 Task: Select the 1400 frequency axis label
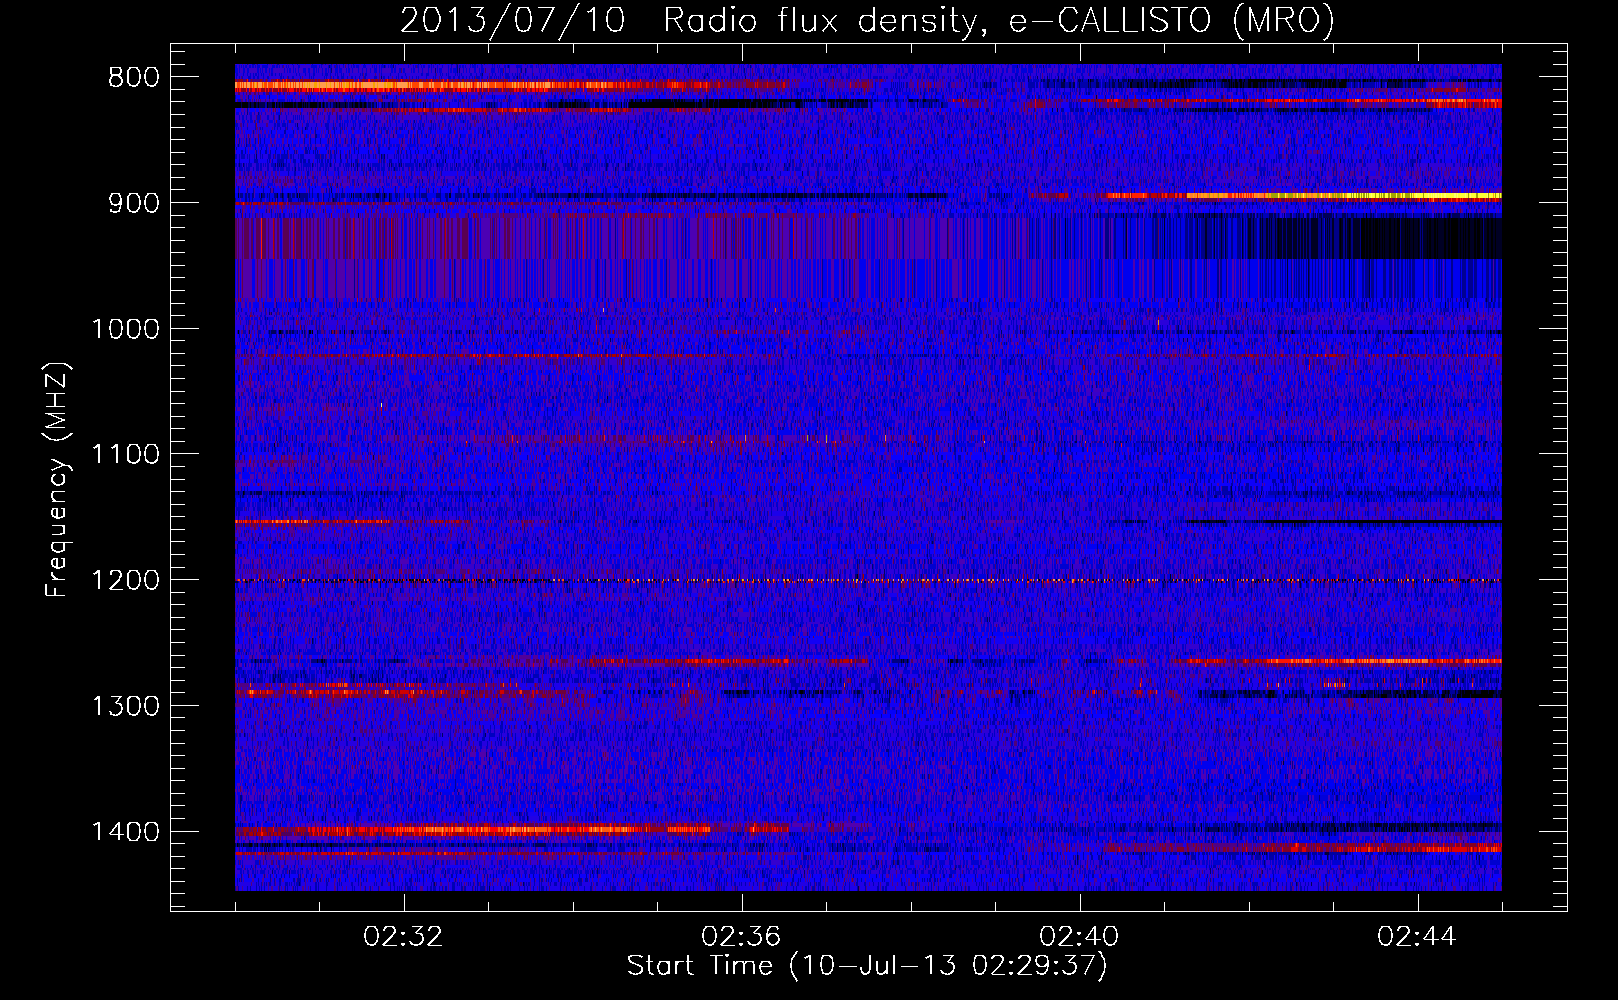pos(125,832)
